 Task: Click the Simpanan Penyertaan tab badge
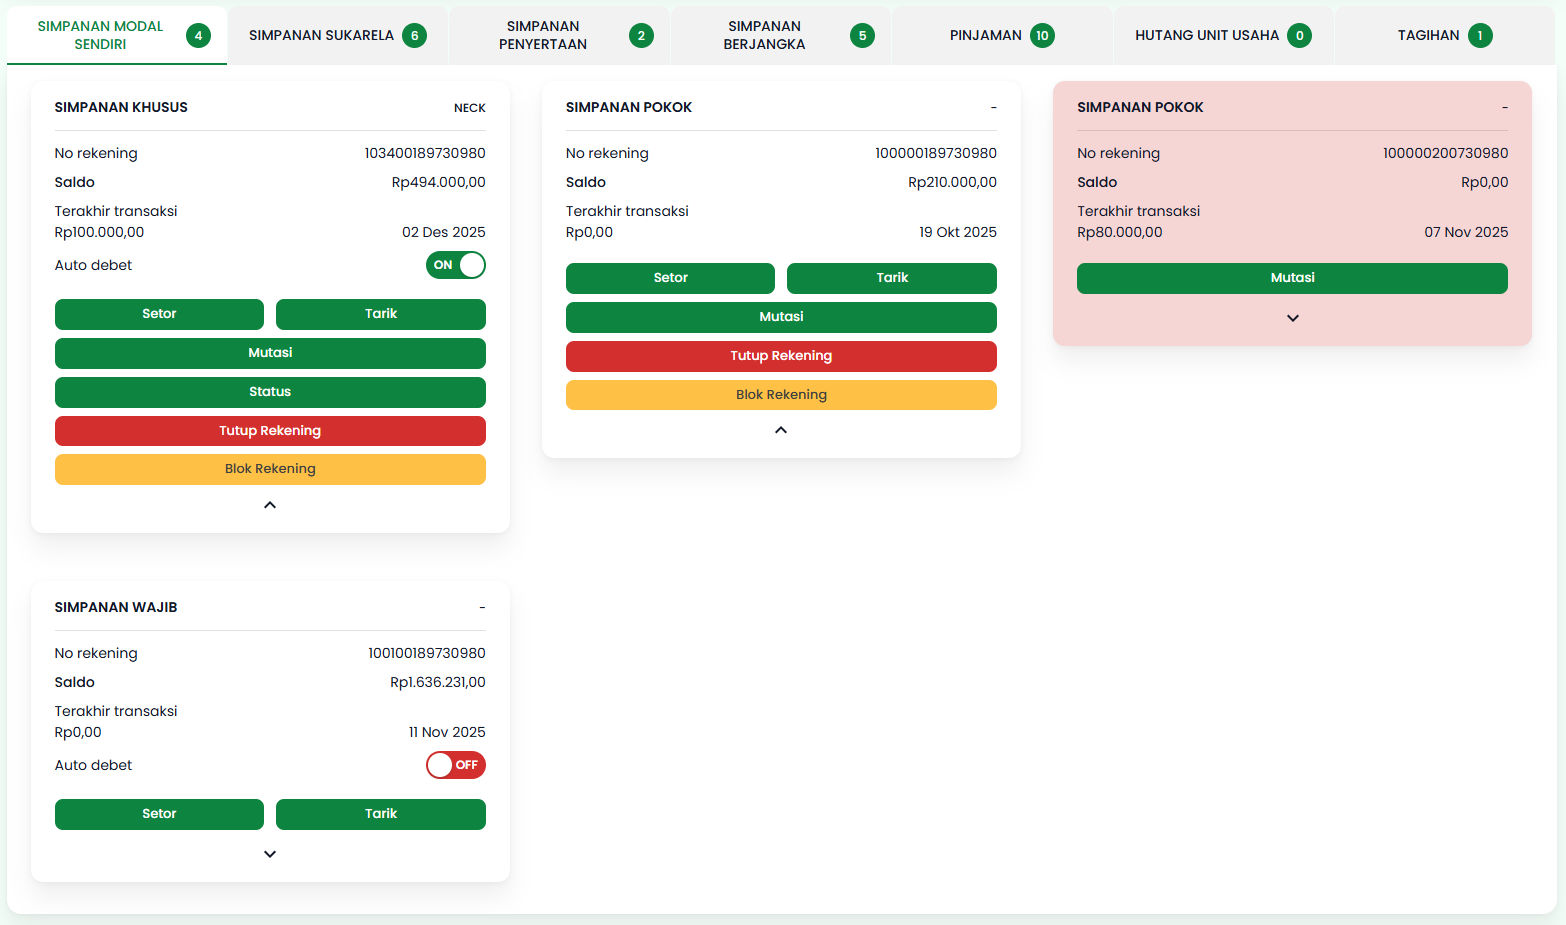click(641, 36)
